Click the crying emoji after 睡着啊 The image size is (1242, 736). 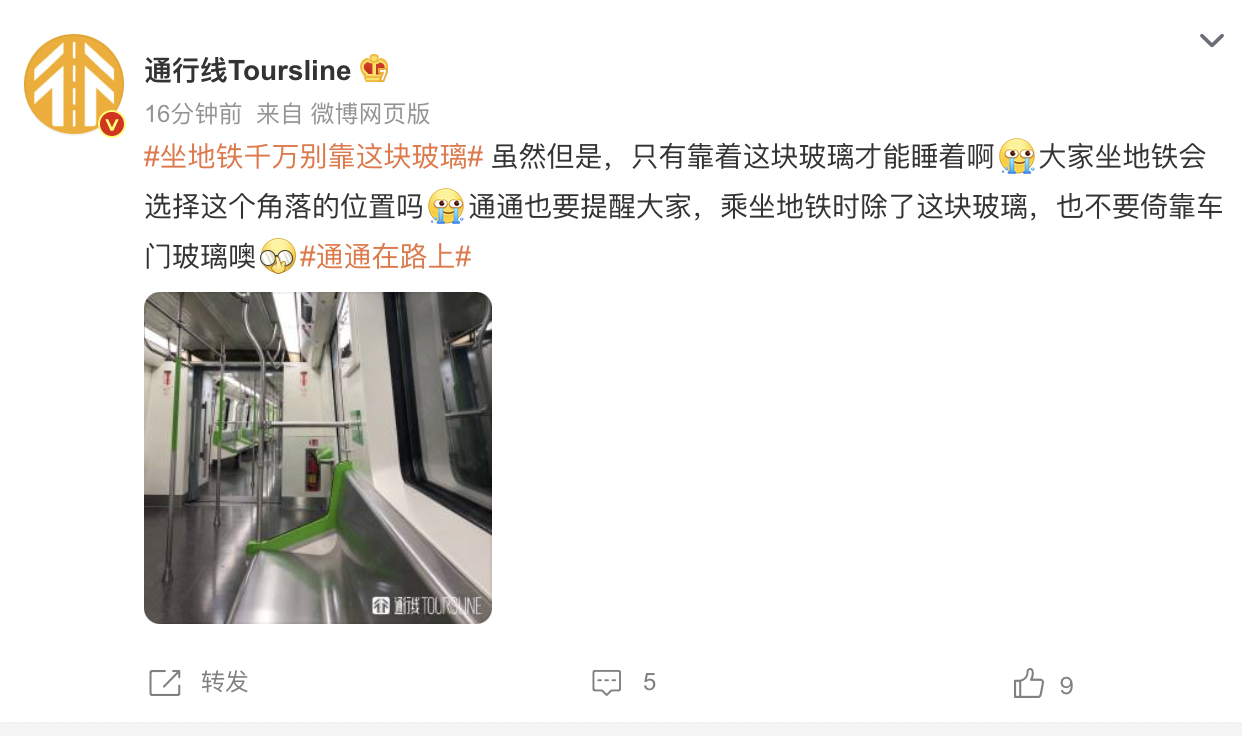click(1017, 157)
